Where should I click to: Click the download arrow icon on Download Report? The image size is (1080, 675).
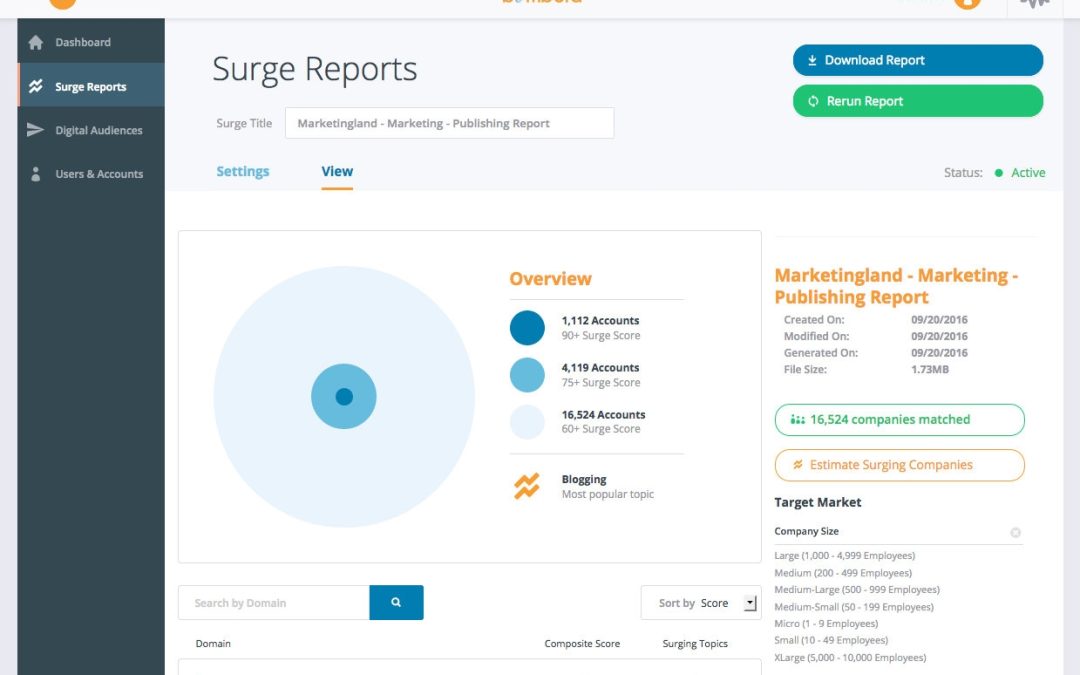coord(812,60)
